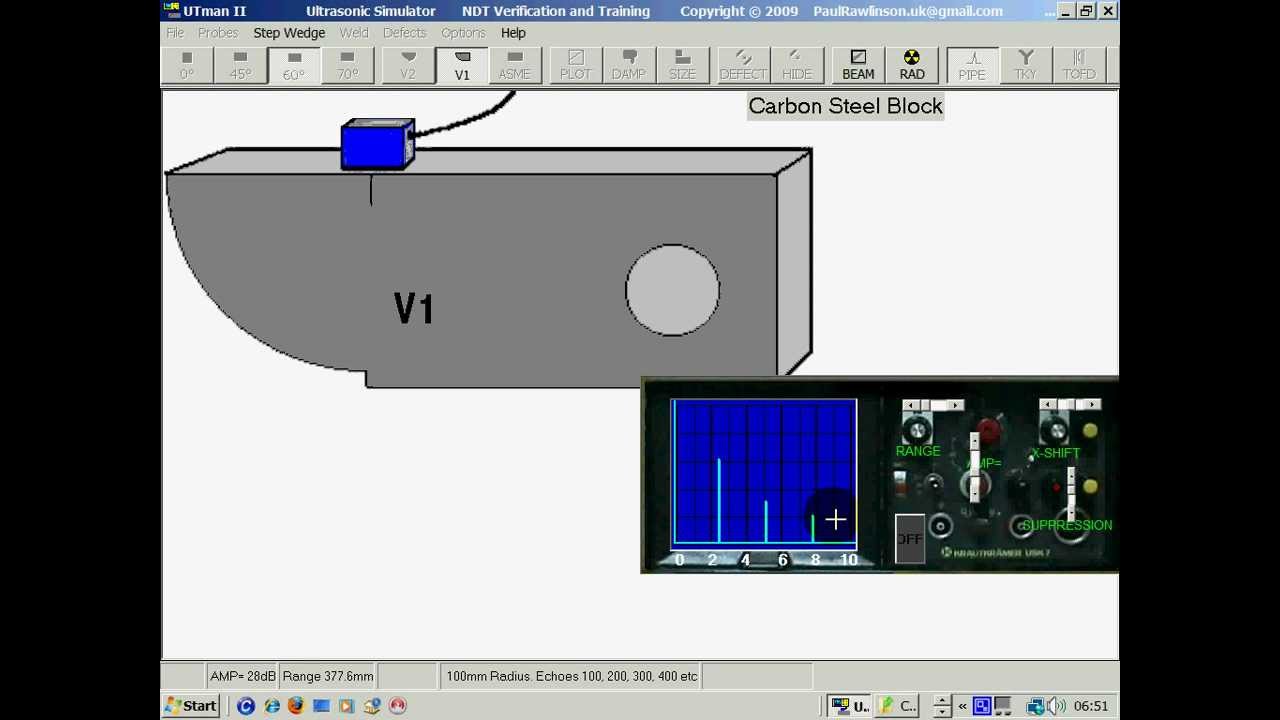
Task: Click the PLOT toolbar icon
Action: coord(575,65)
